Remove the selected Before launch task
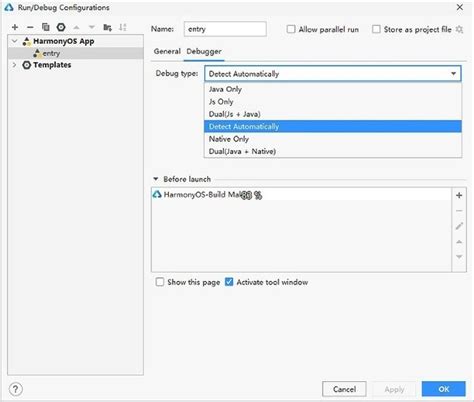This screenshot has width=474, height=402. click(459, 211)
